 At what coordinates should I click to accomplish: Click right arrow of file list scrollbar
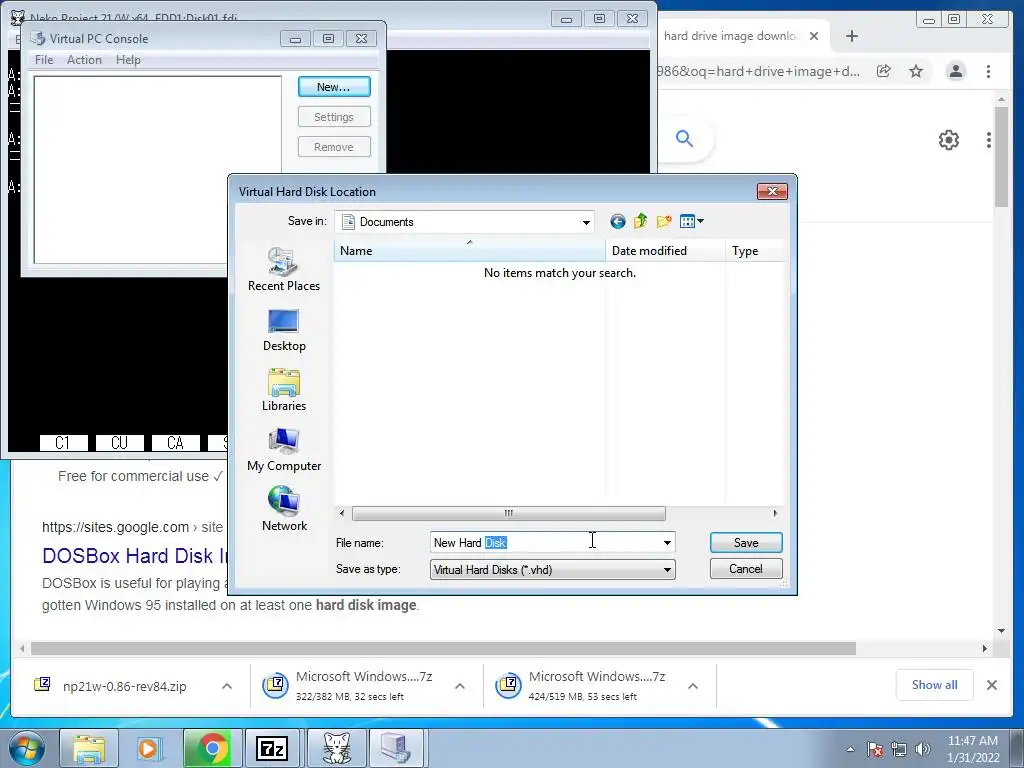click(775, 513)
